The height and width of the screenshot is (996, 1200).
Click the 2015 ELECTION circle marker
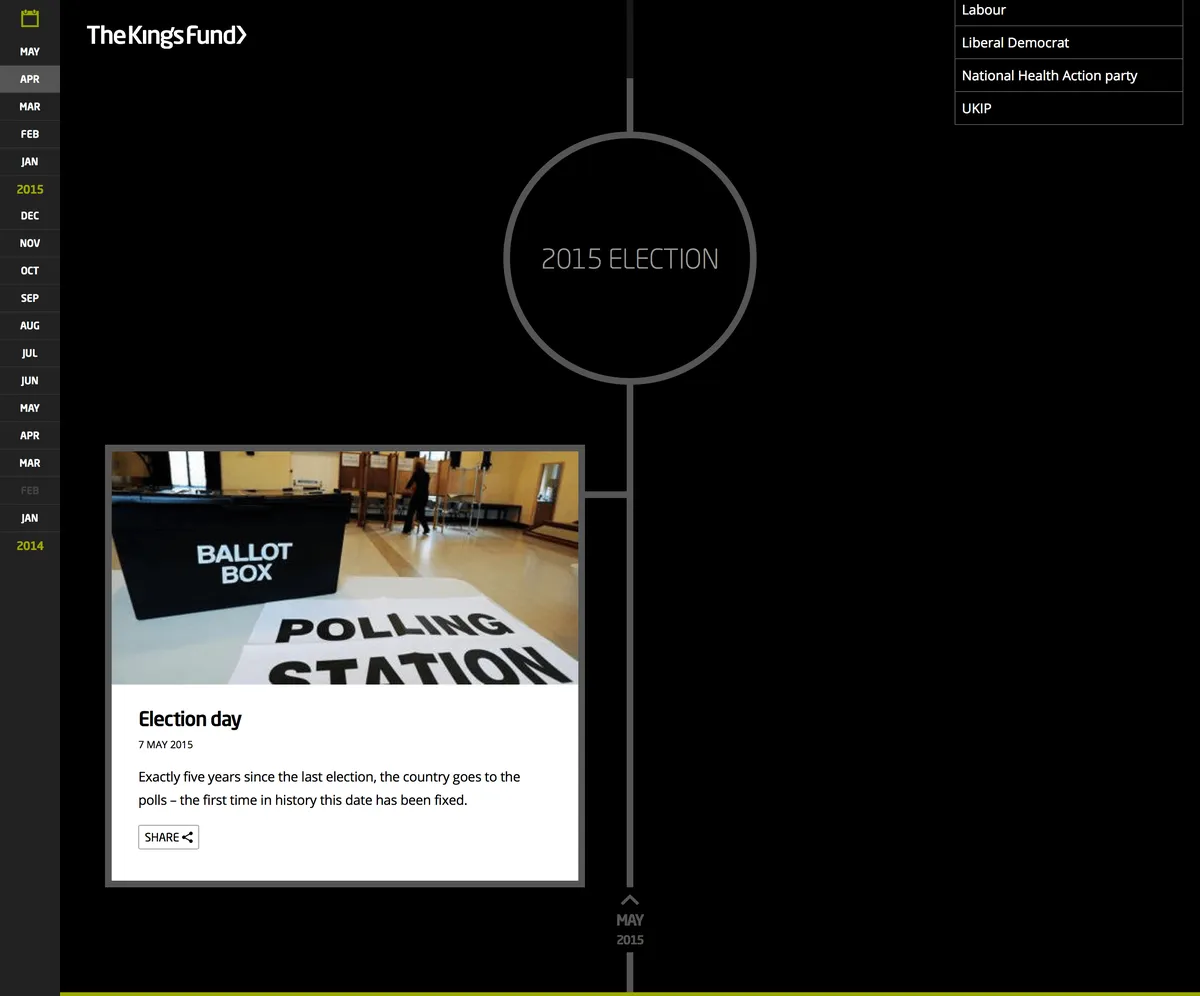[x=630, y=259]
